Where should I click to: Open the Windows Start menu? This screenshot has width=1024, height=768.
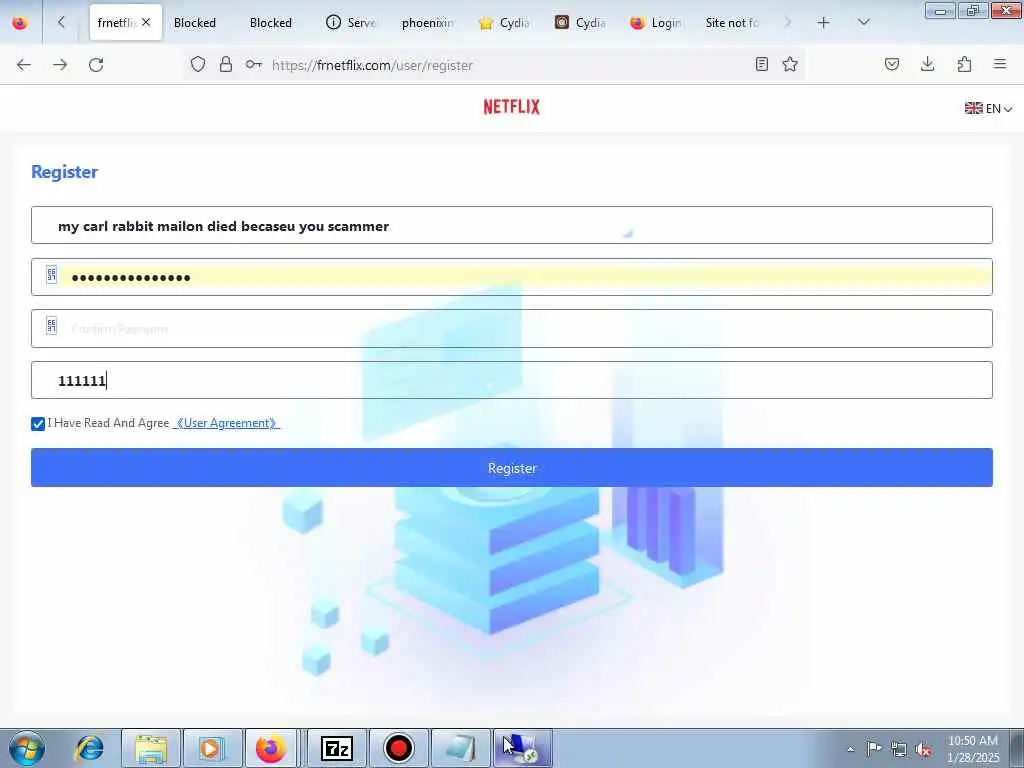(27, 748)
